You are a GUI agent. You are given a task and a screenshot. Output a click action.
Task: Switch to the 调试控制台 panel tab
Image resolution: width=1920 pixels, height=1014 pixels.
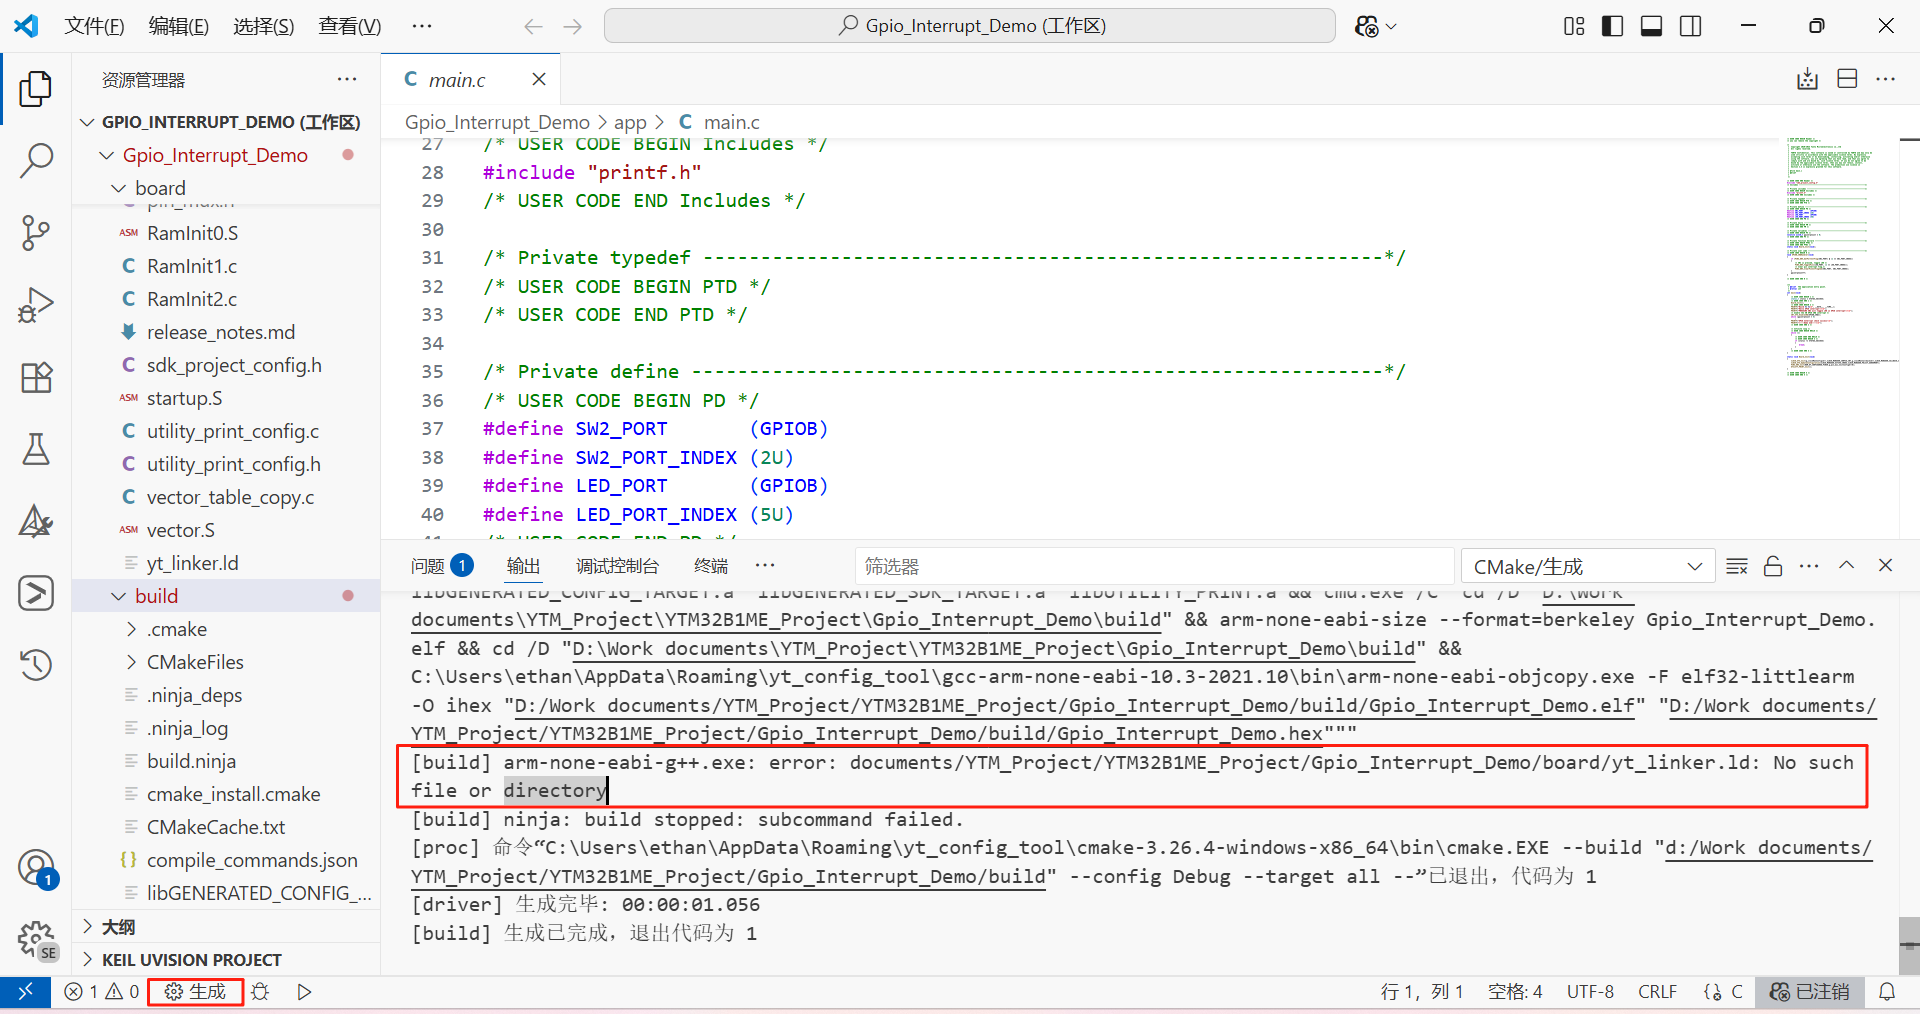617,566
